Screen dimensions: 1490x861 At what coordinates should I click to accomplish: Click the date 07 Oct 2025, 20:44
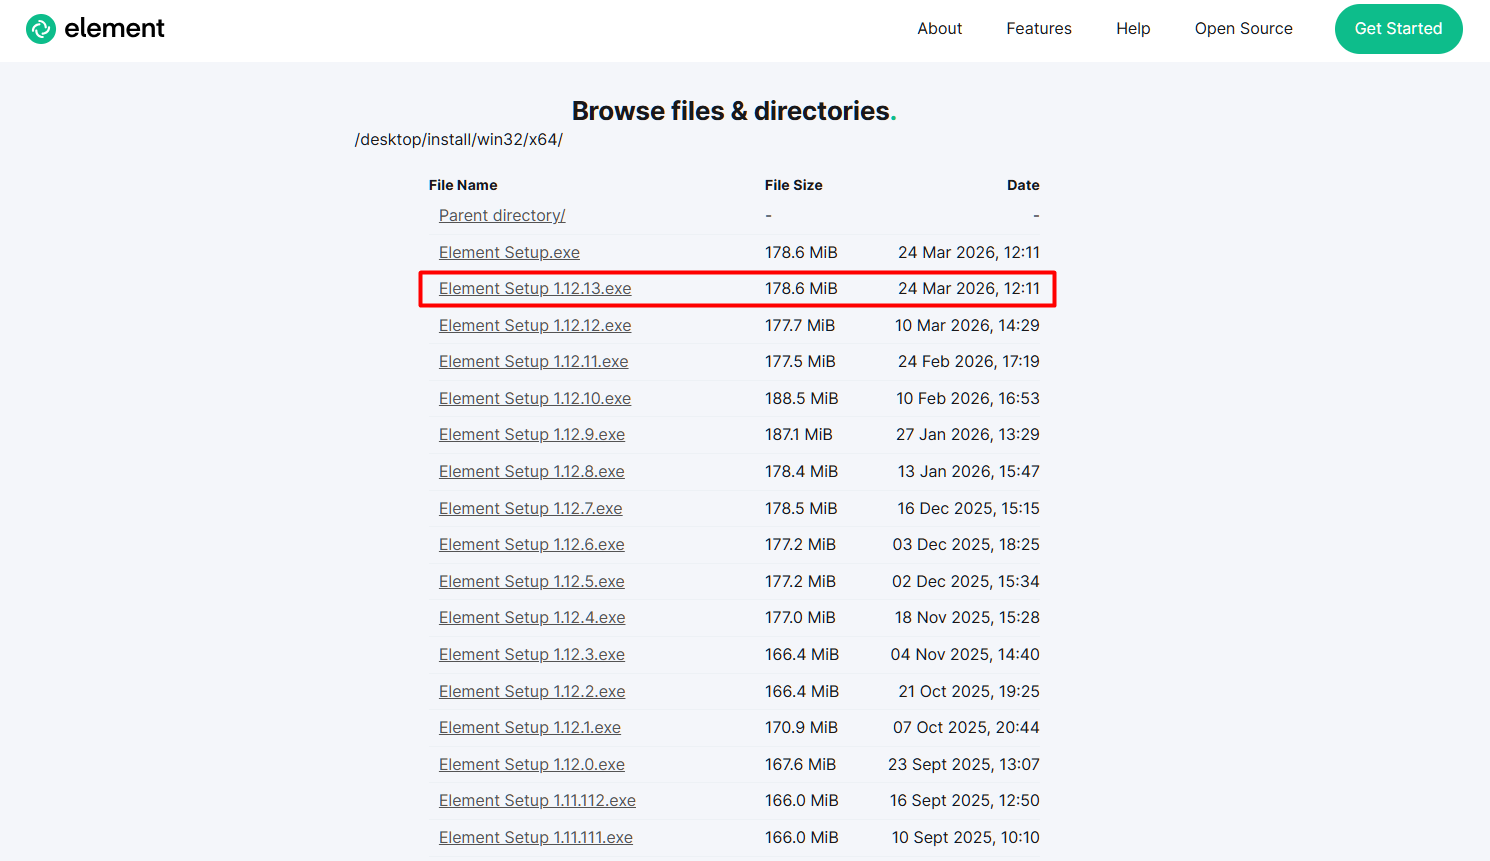point(966,728)
